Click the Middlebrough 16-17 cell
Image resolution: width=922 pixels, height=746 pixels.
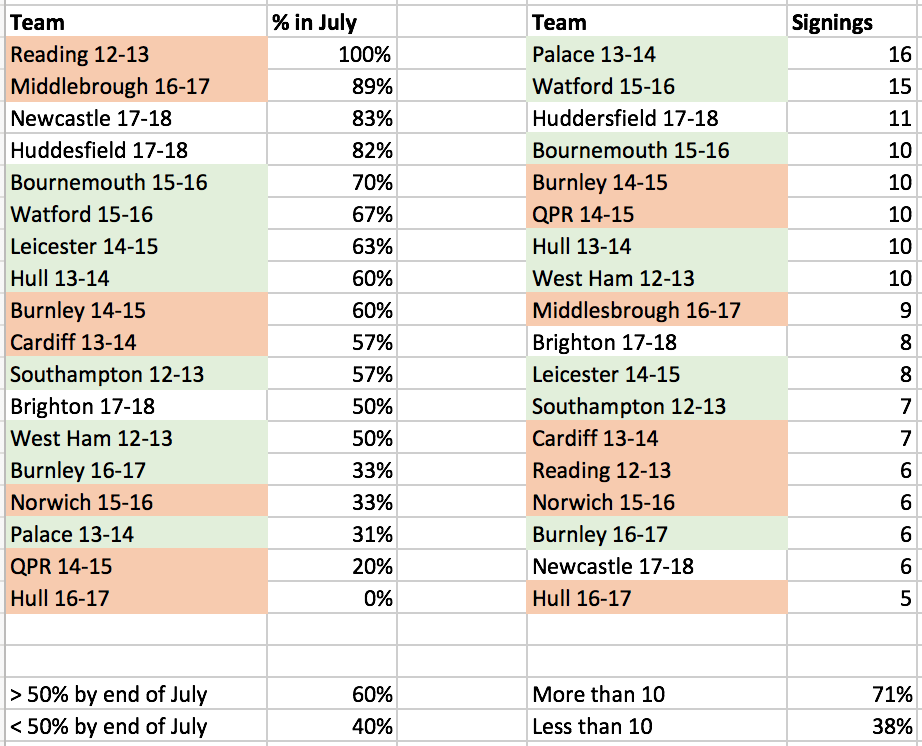click(x=136, y=86)
